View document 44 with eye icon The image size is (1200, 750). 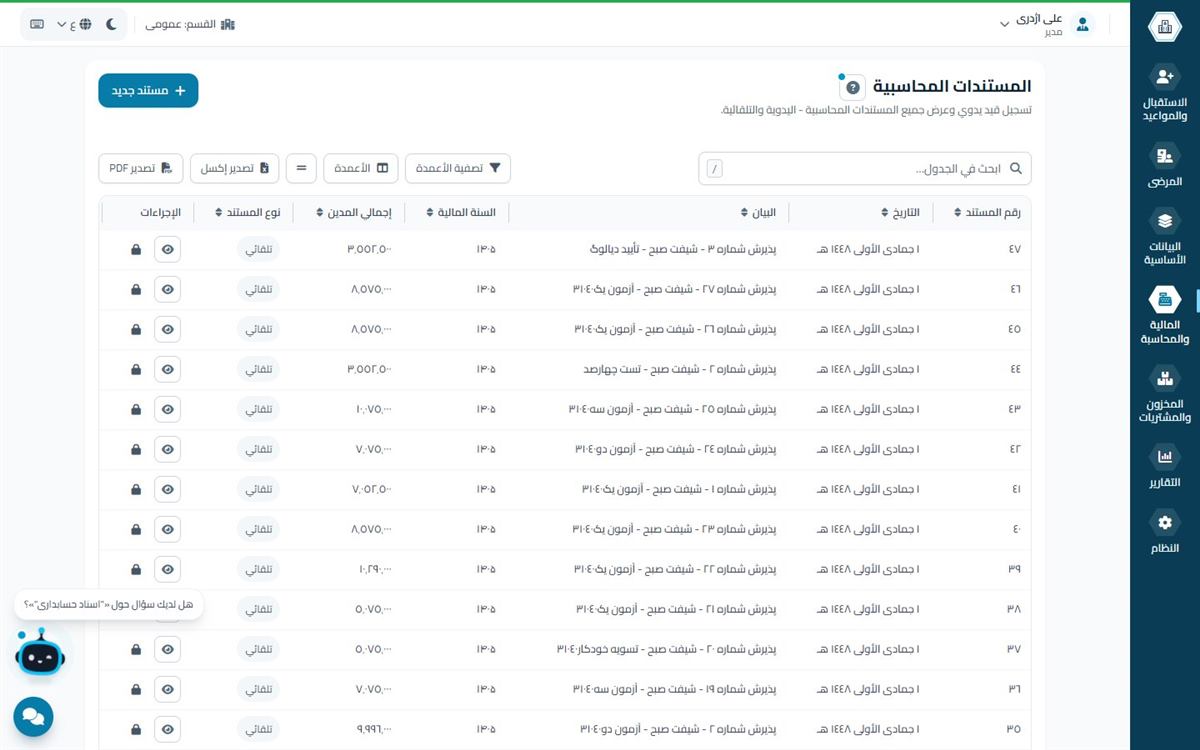(168, 369)
